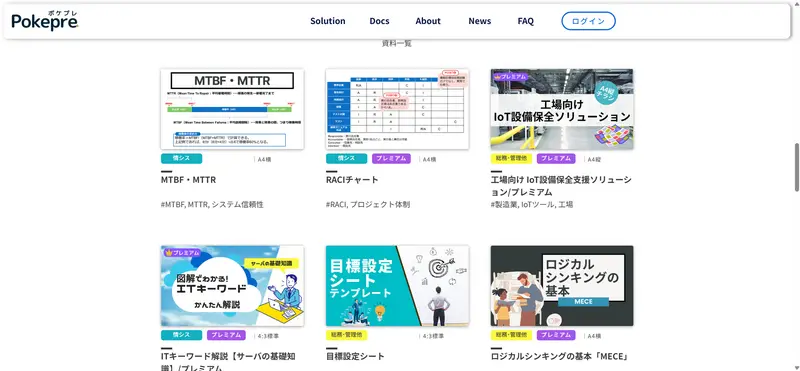
Task: Click hashtags #RACI, プロジェクト体制
Action: 368,205
